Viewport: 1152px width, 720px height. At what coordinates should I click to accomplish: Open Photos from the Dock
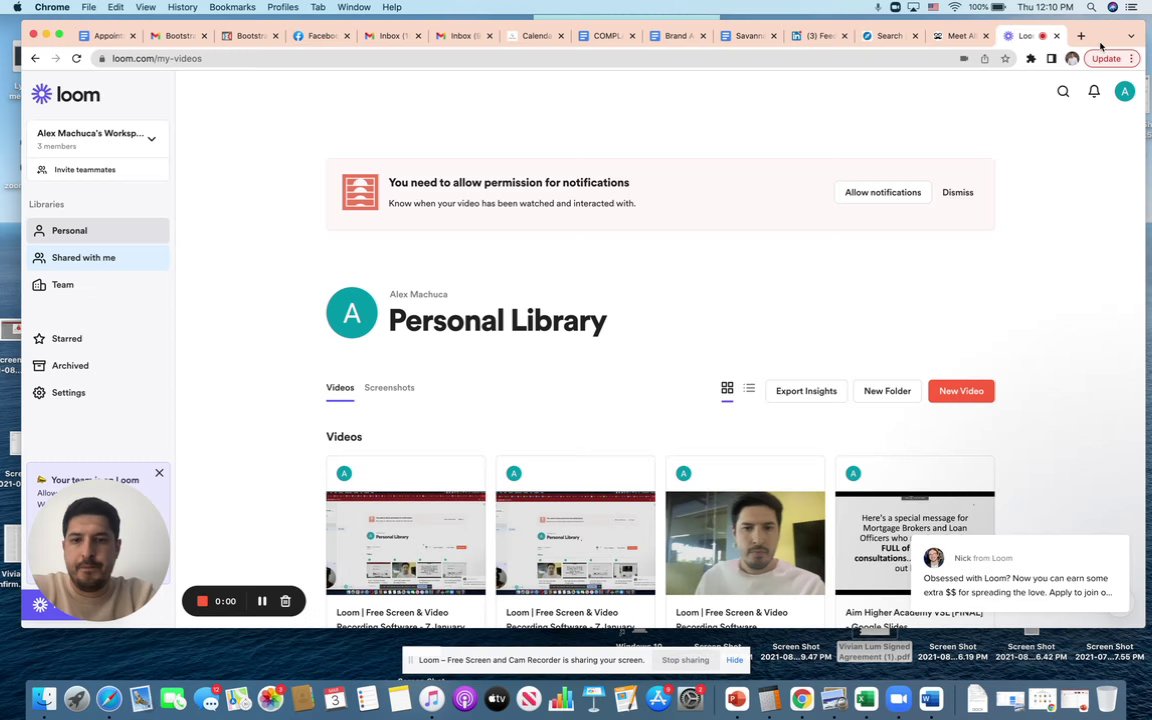270,698
